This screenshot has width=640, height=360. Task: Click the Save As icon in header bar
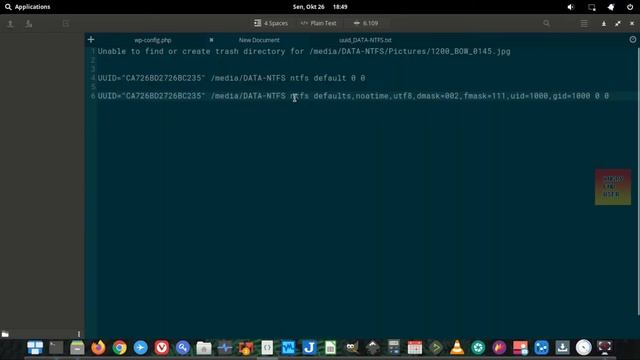pos(29,24)
